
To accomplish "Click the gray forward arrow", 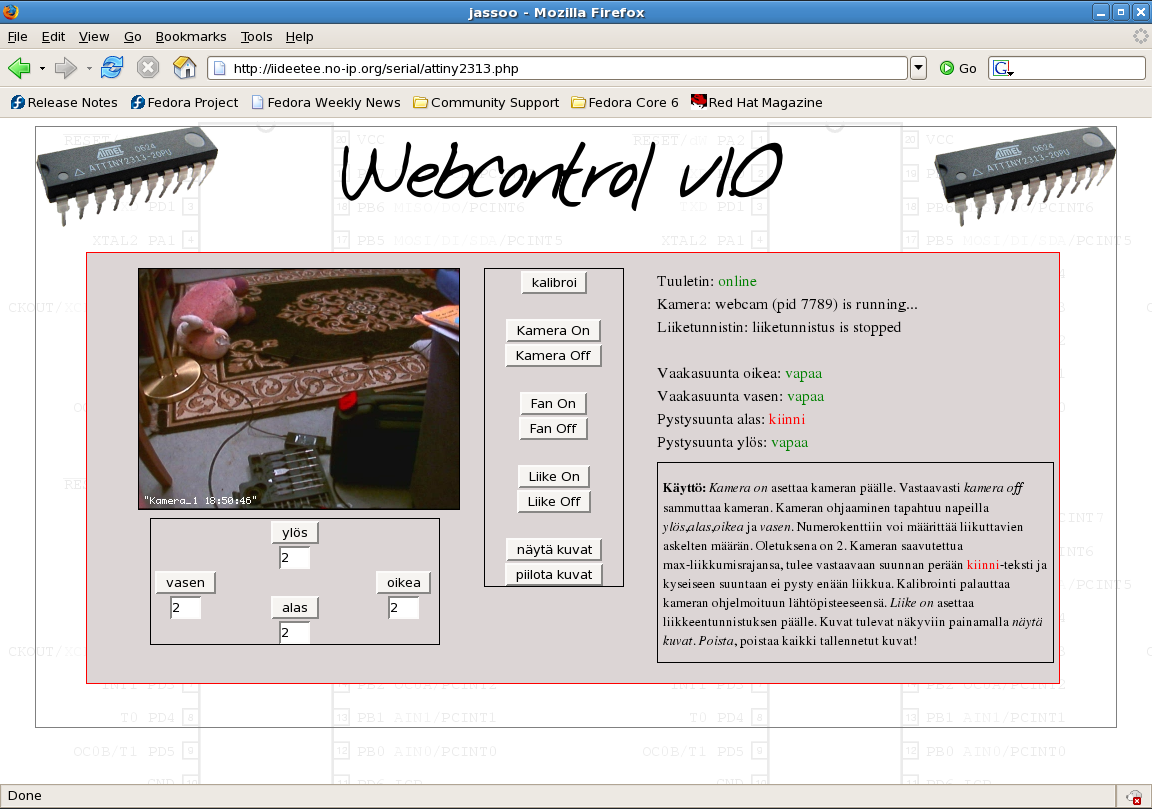I will tap(66, 68).
